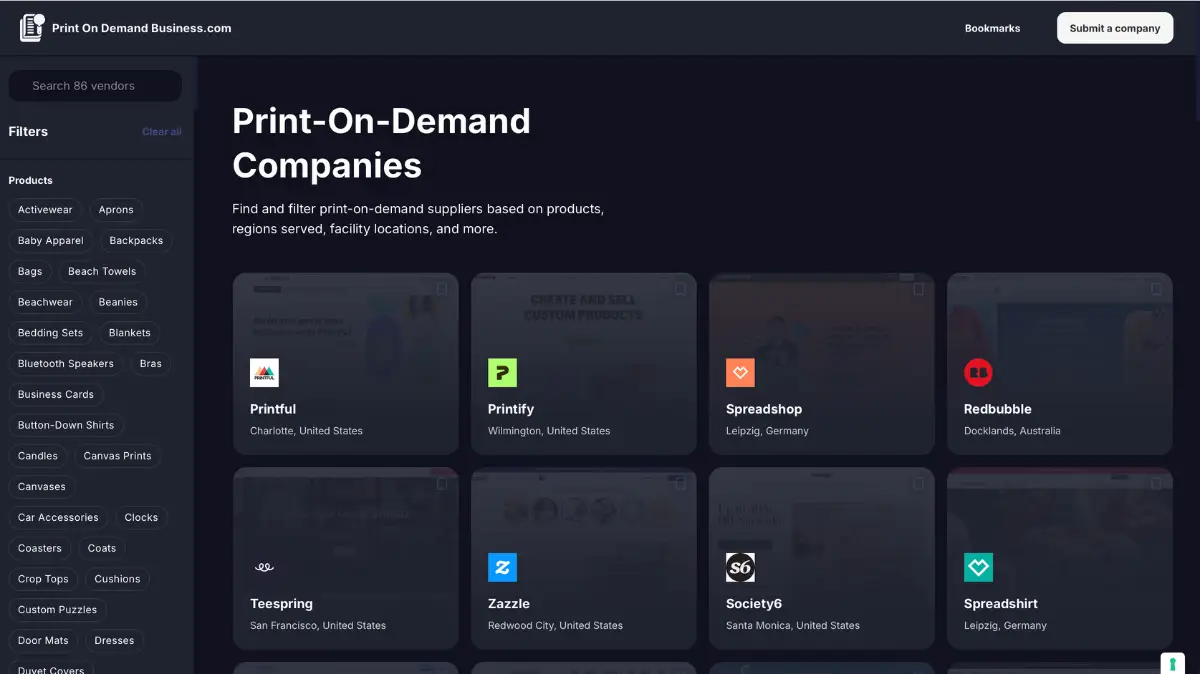Image resolution: width=1200 pixels, height=674 pixels.
Task: Clear all active filters
Action: [161, 131]
